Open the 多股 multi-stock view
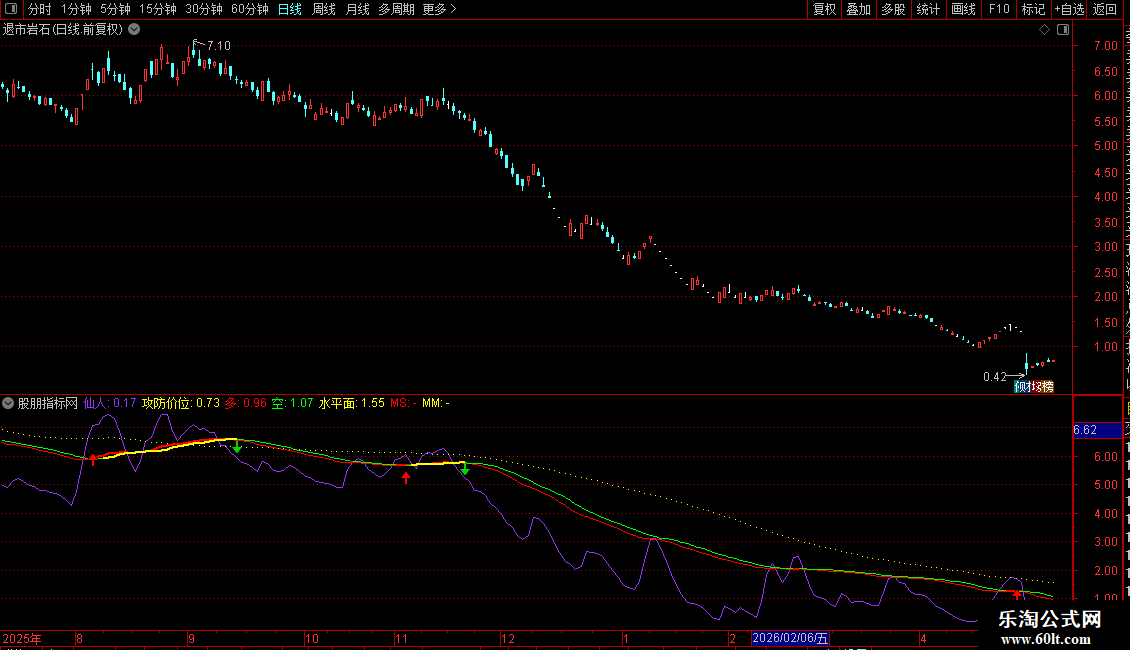1130x650 pixels. click(x=893, y=9)
